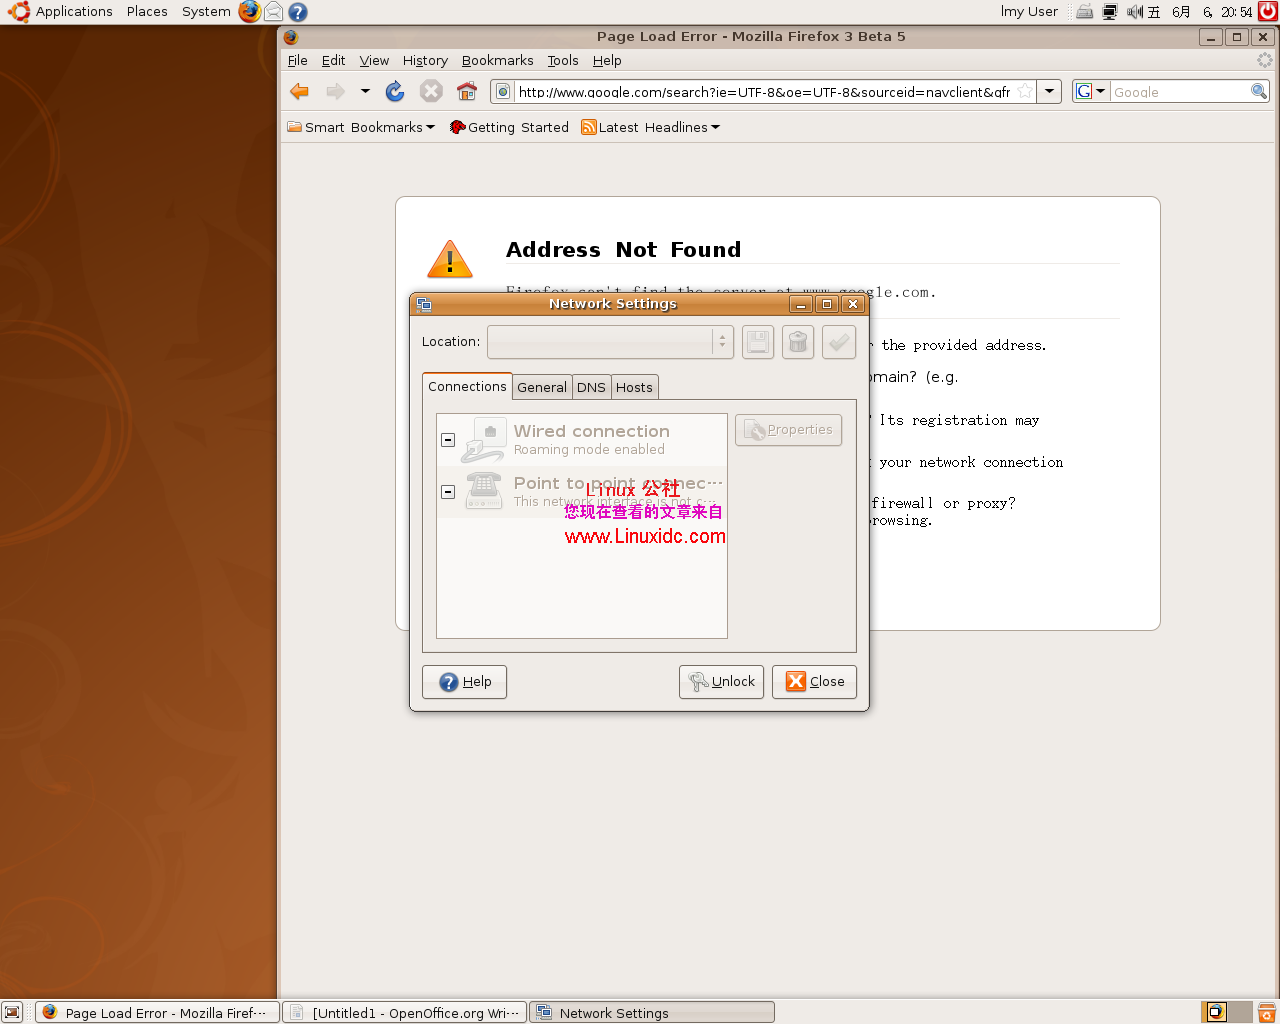Open the Bookmarks menu

(x=497, y=60)
